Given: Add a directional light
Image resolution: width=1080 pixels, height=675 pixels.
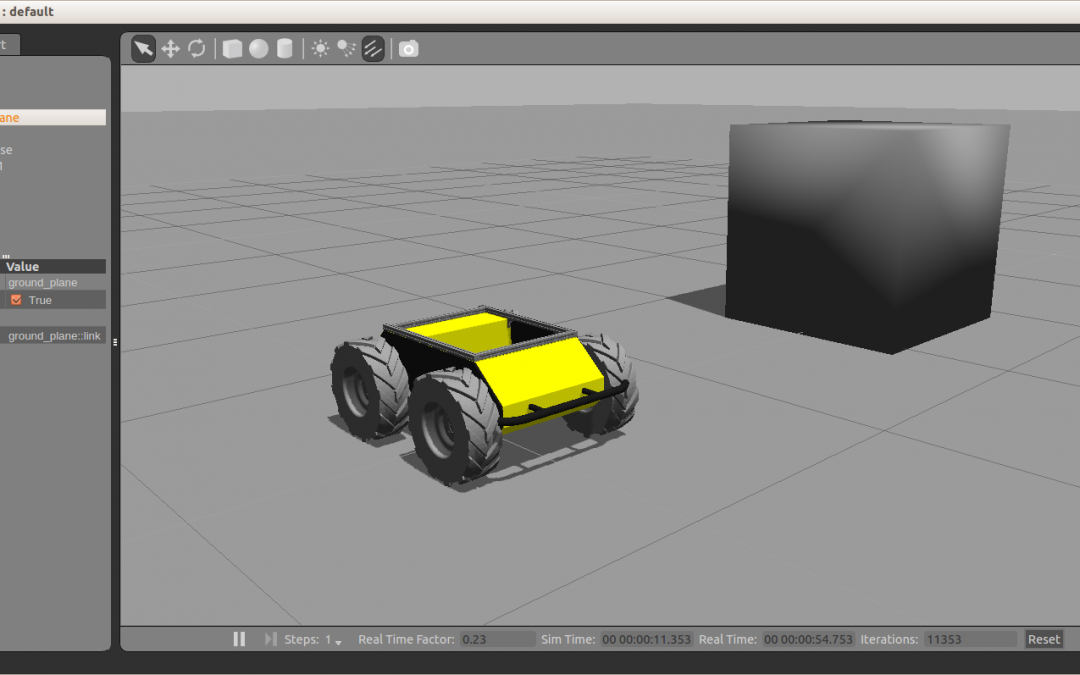Looking at the screenshot, I should pyautogui.click(x=373, y=49).
